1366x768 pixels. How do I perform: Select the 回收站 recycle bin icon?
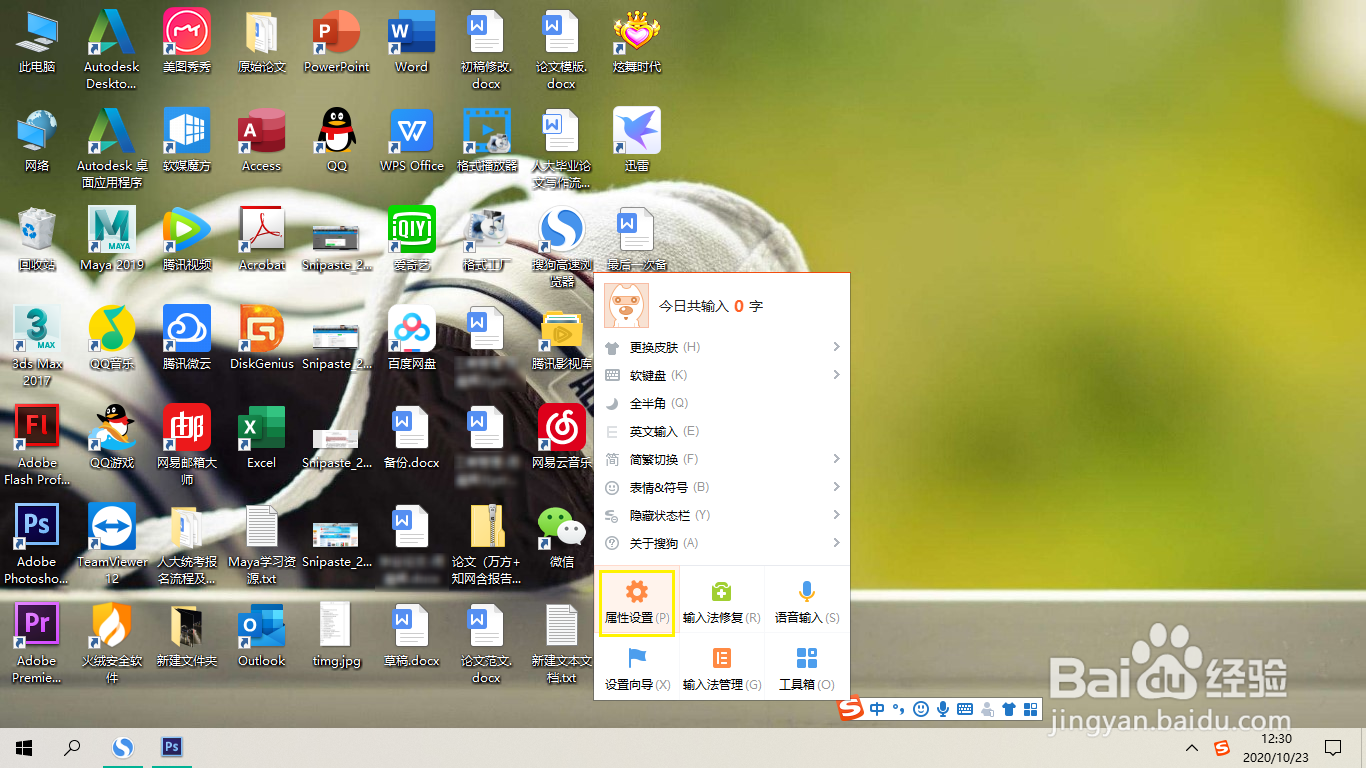coord(37,240)
